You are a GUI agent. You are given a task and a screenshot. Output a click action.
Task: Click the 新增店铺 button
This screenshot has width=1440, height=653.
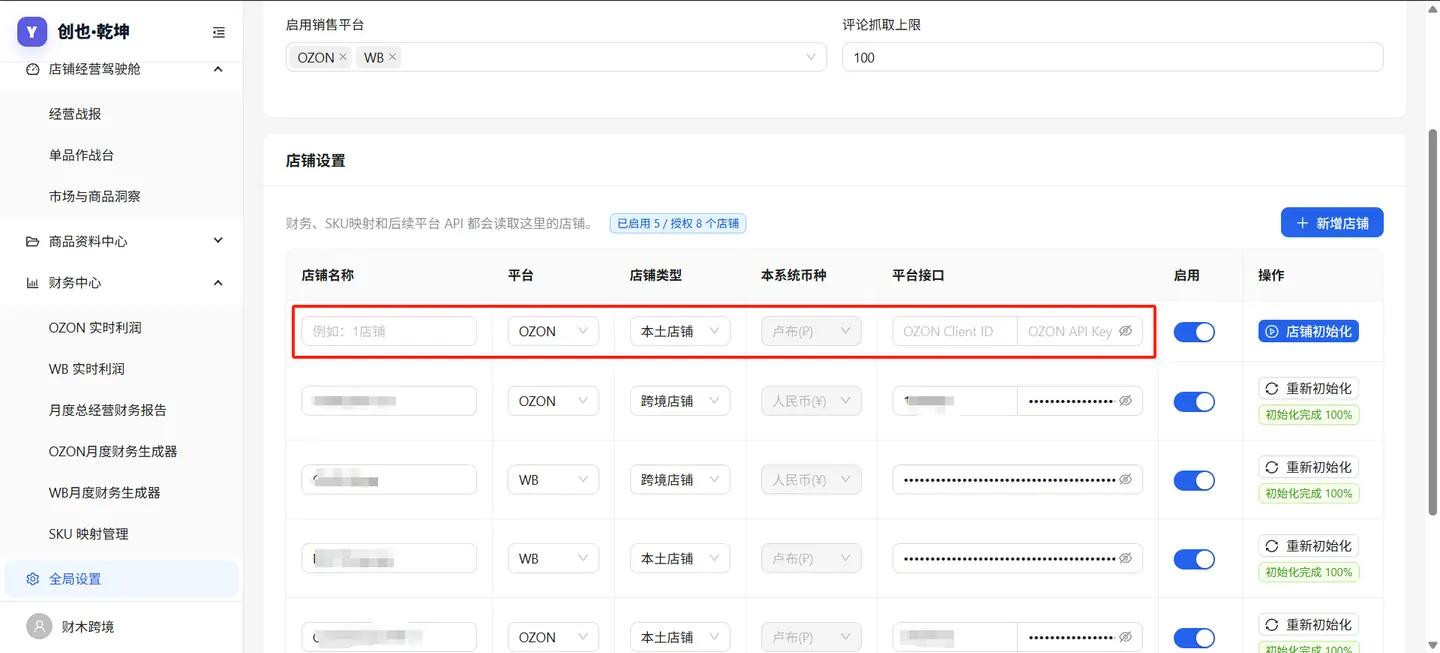1332,223
